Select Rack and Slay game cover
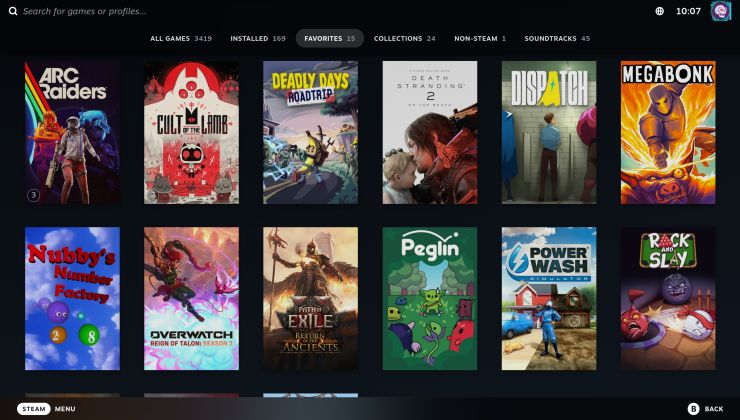Image resolution: width=740 pixels, height=420 pixels. coord(668,299)
